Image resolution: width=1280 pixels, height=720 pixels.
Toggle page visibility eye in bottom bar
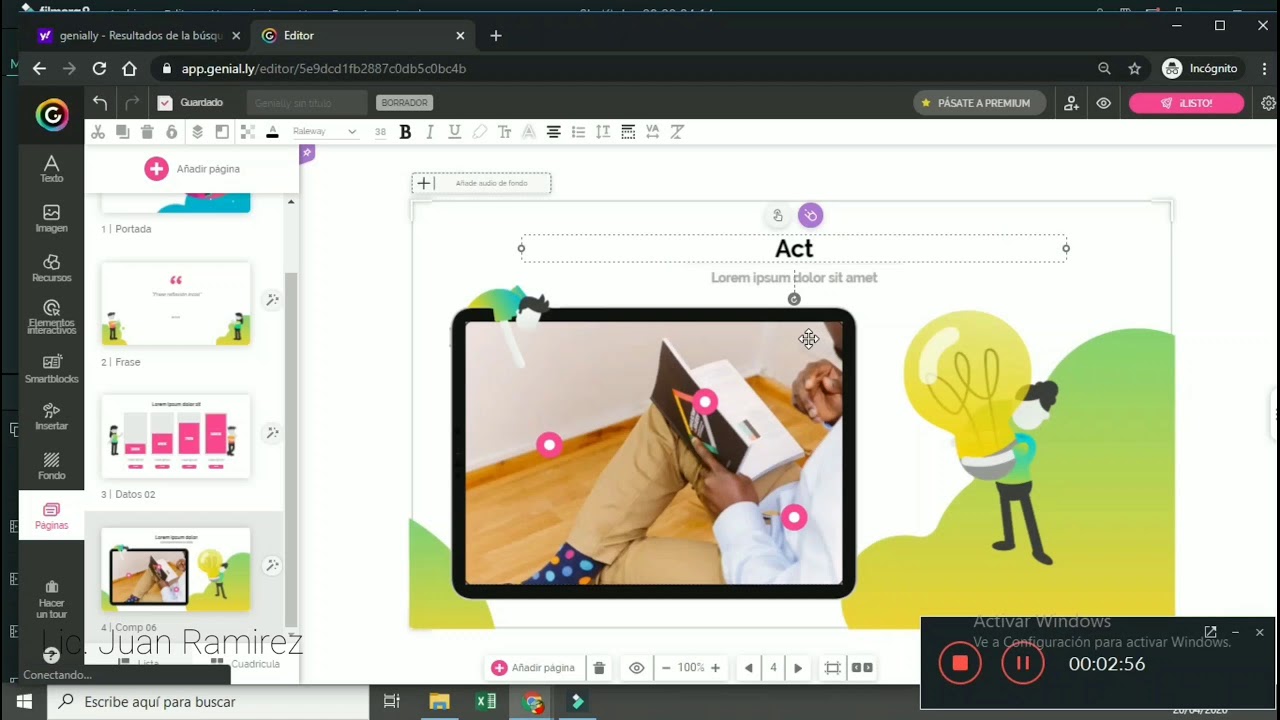coord(636,668)
